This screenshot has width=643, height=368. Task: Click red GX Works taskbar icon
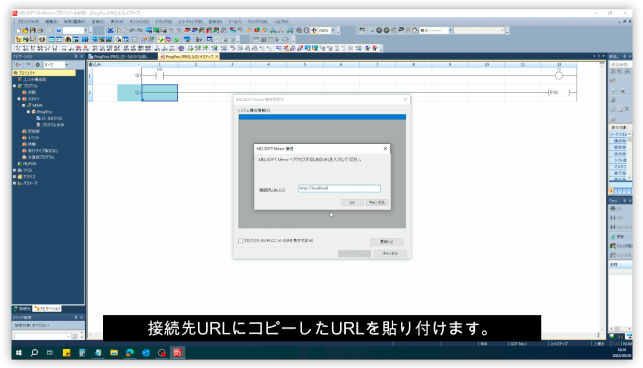177,352
